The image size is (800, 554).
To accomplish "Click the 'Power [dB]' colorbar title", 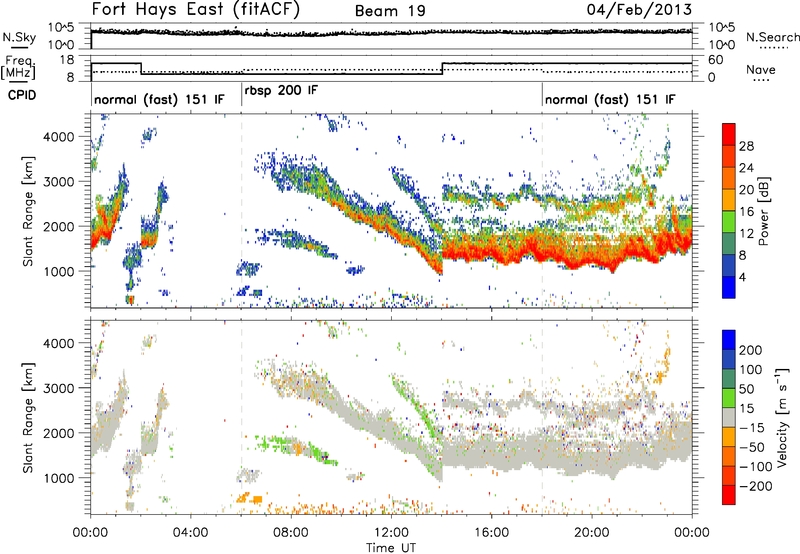I will 763,211.
